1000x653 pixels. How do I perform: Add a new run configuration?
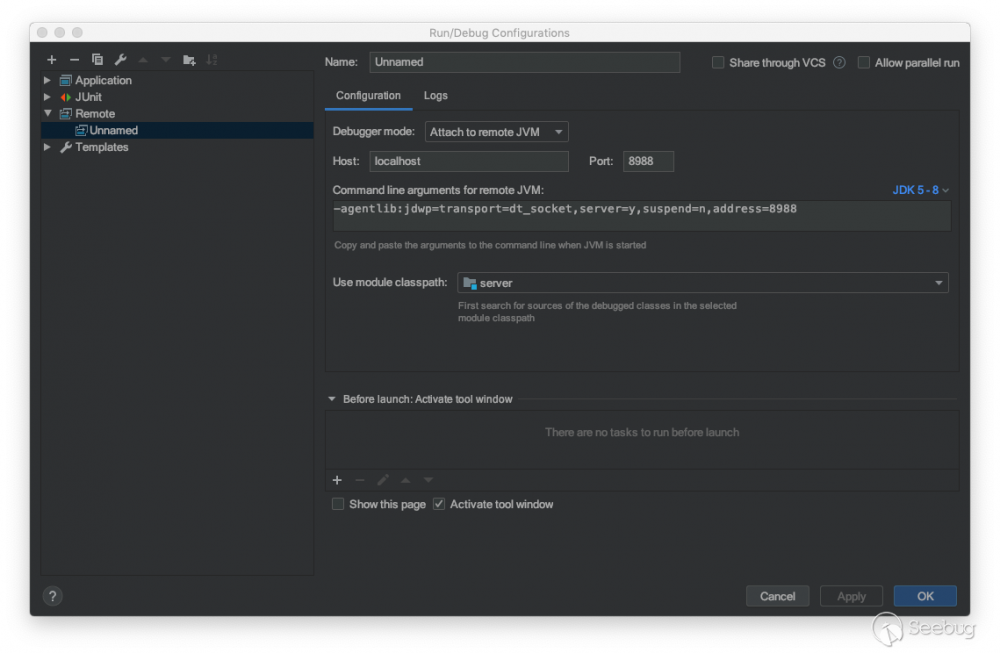coord(52,60)
